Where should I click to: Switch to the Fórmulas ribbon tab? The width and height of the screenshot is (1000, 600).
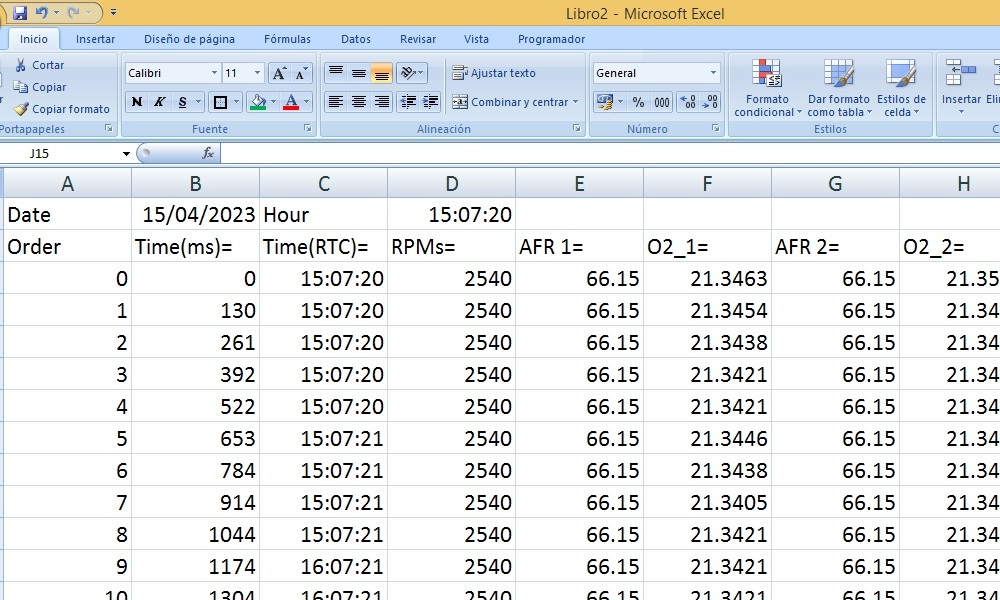point(287,39)
